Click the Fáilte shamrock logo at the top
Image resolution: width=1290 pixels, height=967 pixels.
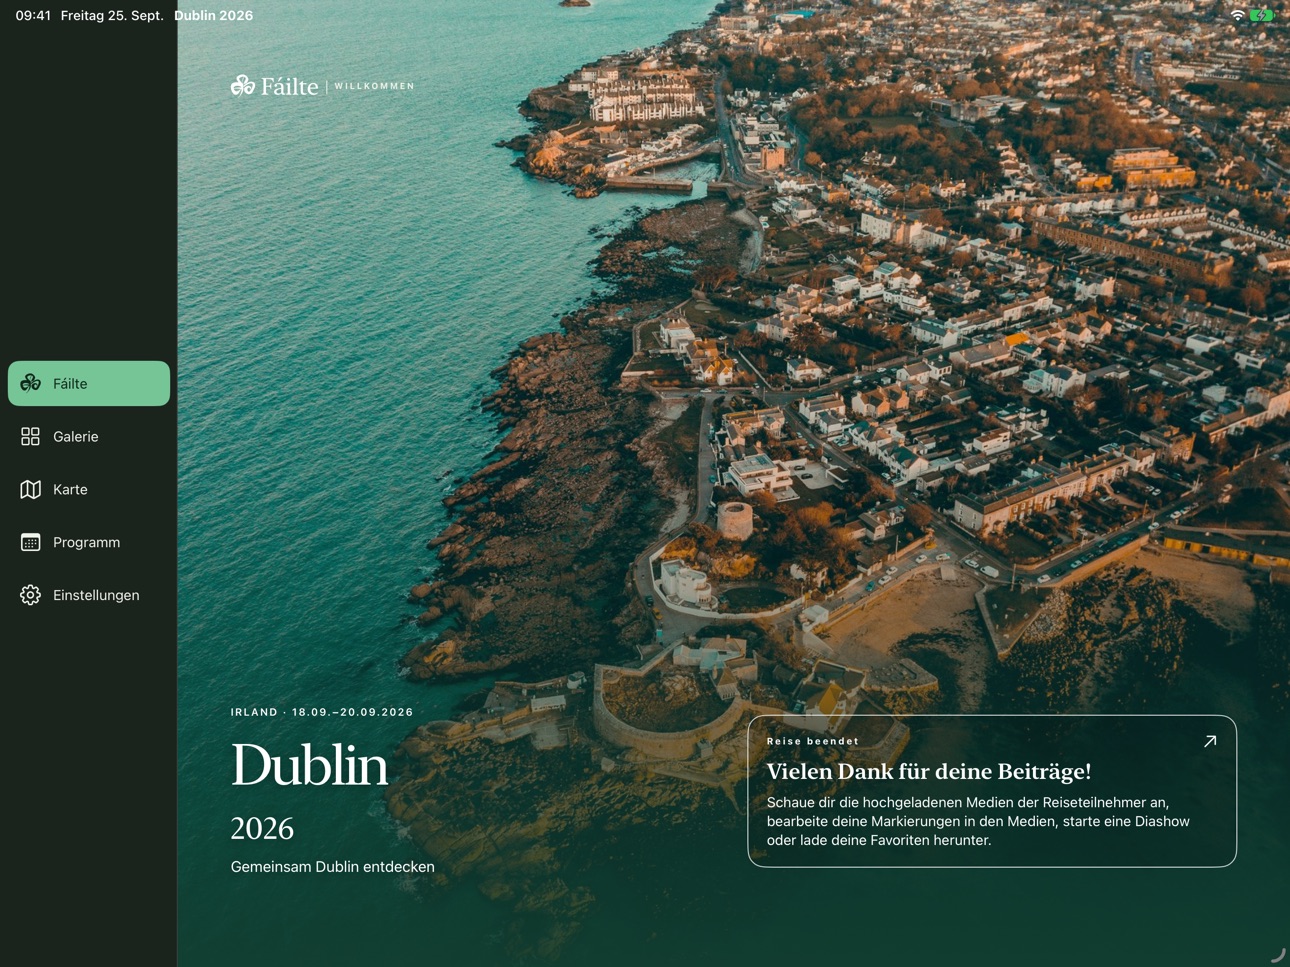point(243,86)
